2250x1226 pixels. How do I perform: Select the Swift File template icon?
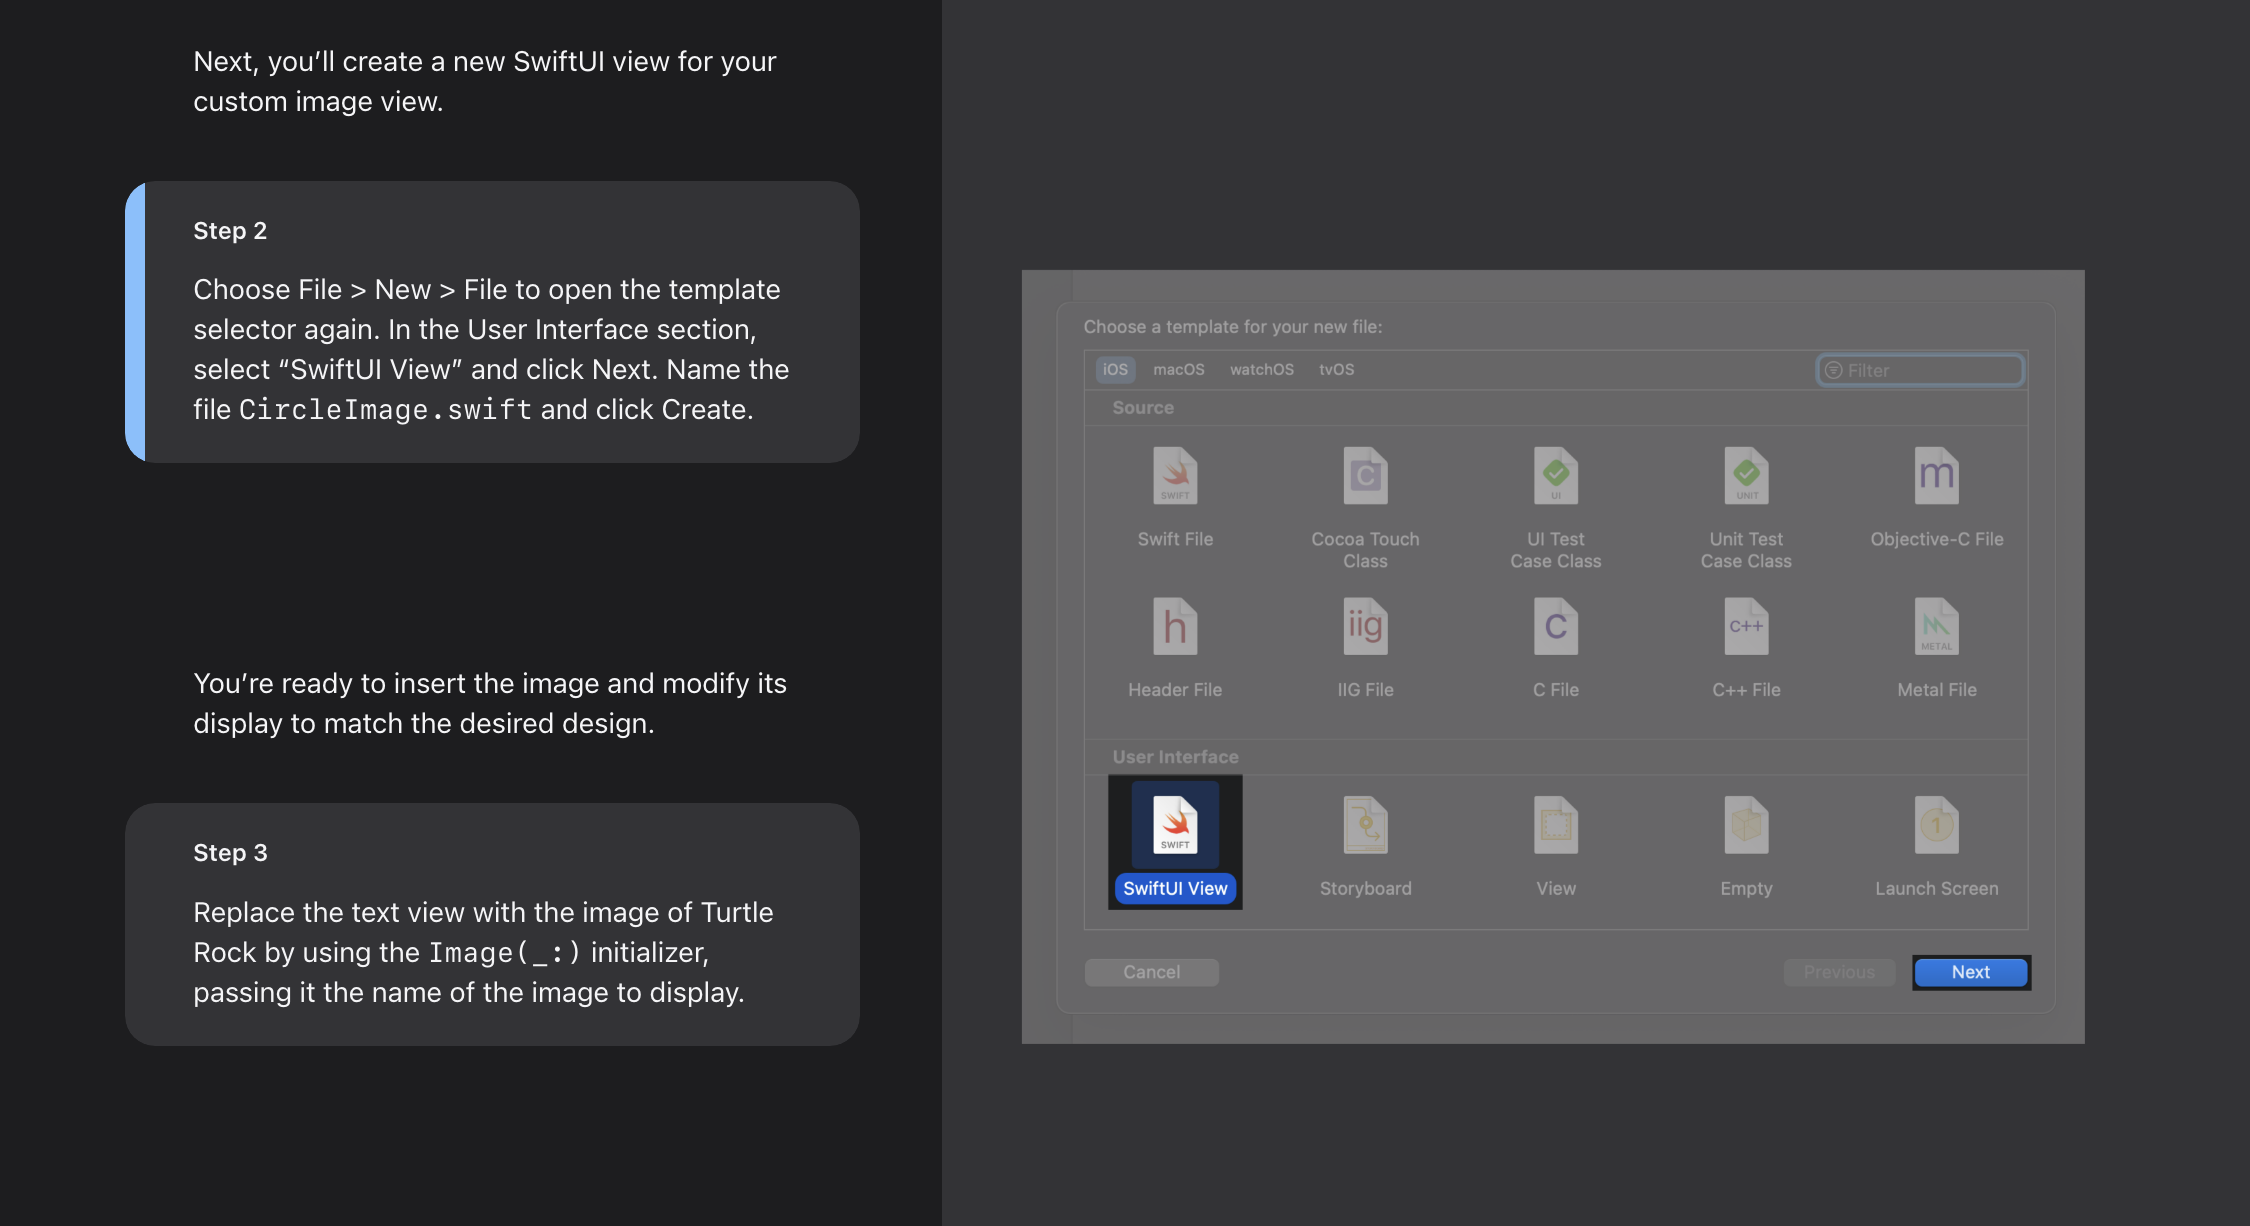1175,477
